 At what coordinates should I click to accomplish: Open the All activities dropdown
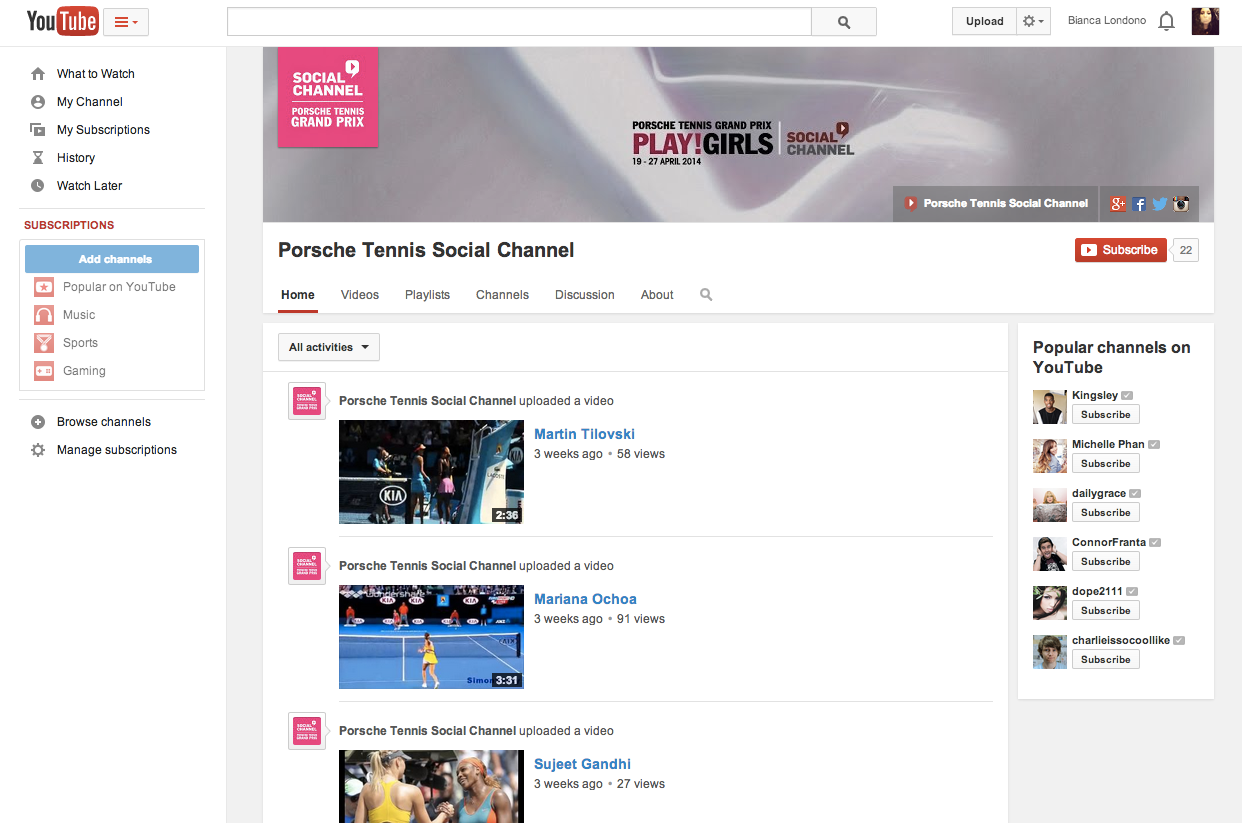[x=329, y=347]
